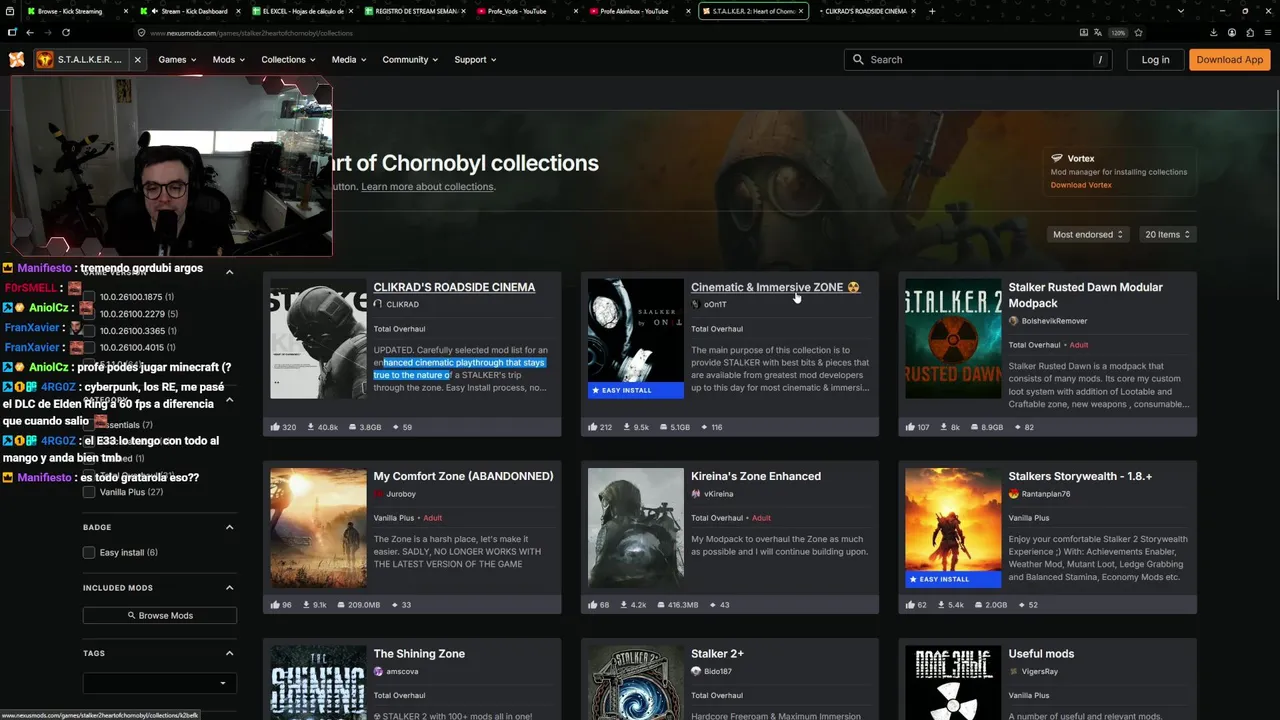Click download icon on Stalkers Storywealth card

click(939, 605)
